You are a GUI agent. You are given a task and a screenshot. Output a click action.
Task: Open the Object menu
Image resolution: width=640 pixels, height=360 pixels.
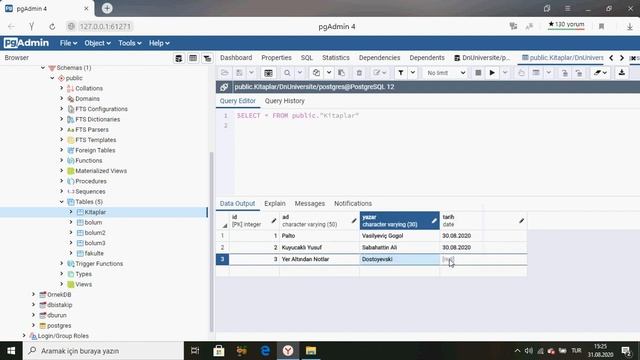[98, 43]
